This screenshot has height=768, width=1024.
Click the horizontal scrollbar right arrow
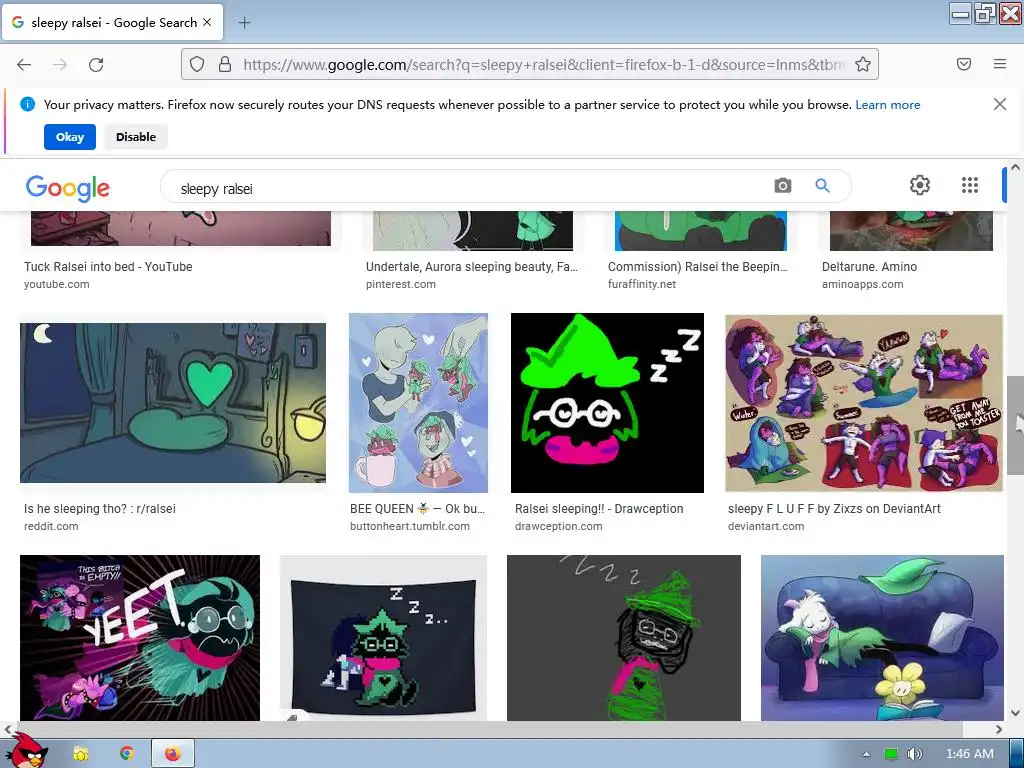[999, 729]
